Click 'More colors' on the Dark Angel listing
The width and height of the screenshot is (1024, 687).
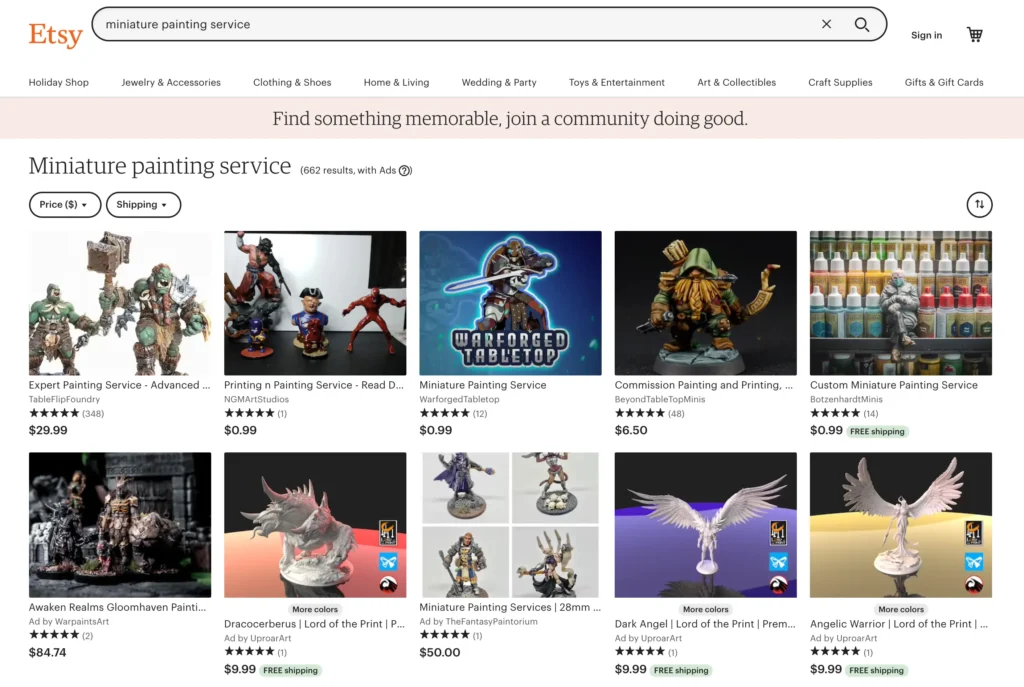[705, 609]
